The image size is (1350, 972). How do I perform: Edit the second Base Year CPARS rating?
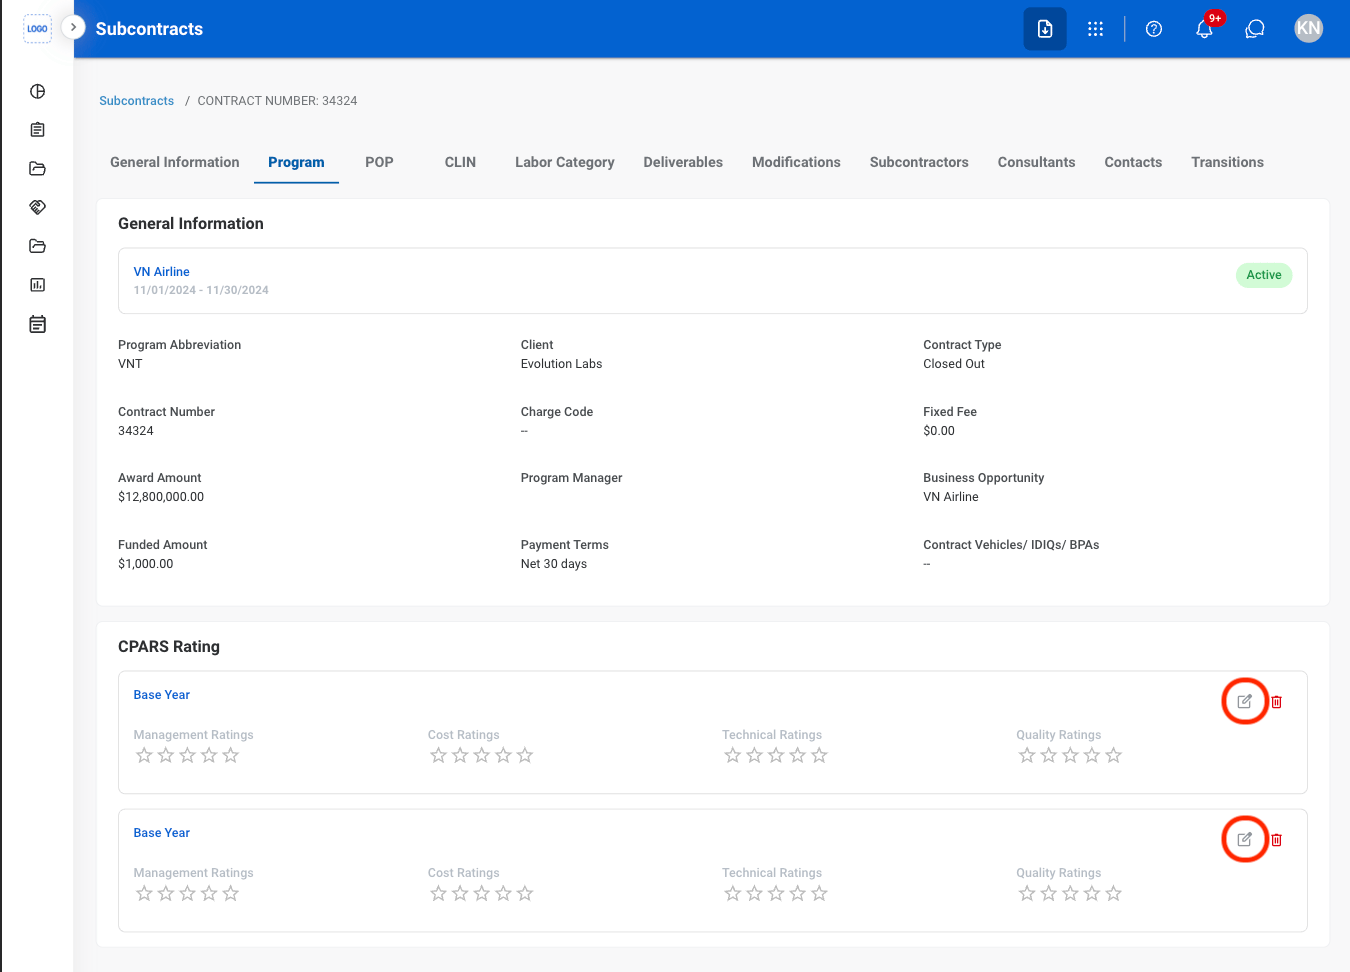click(x=1245, y=839)
